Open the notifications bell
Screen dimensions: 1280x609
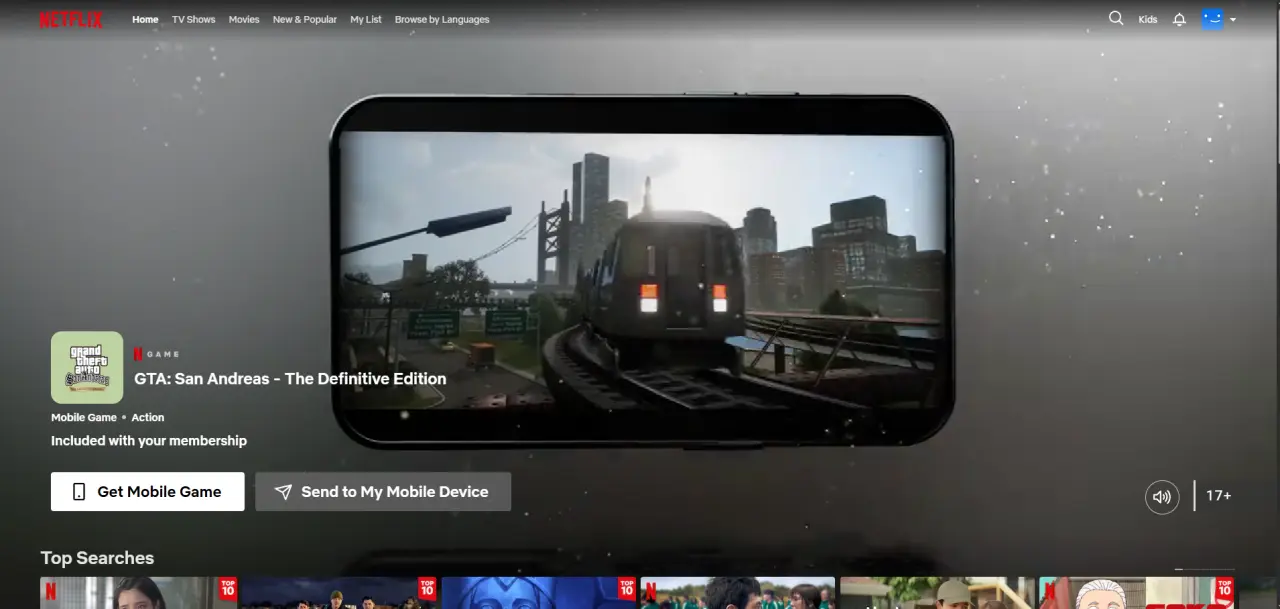(1179, 19)
